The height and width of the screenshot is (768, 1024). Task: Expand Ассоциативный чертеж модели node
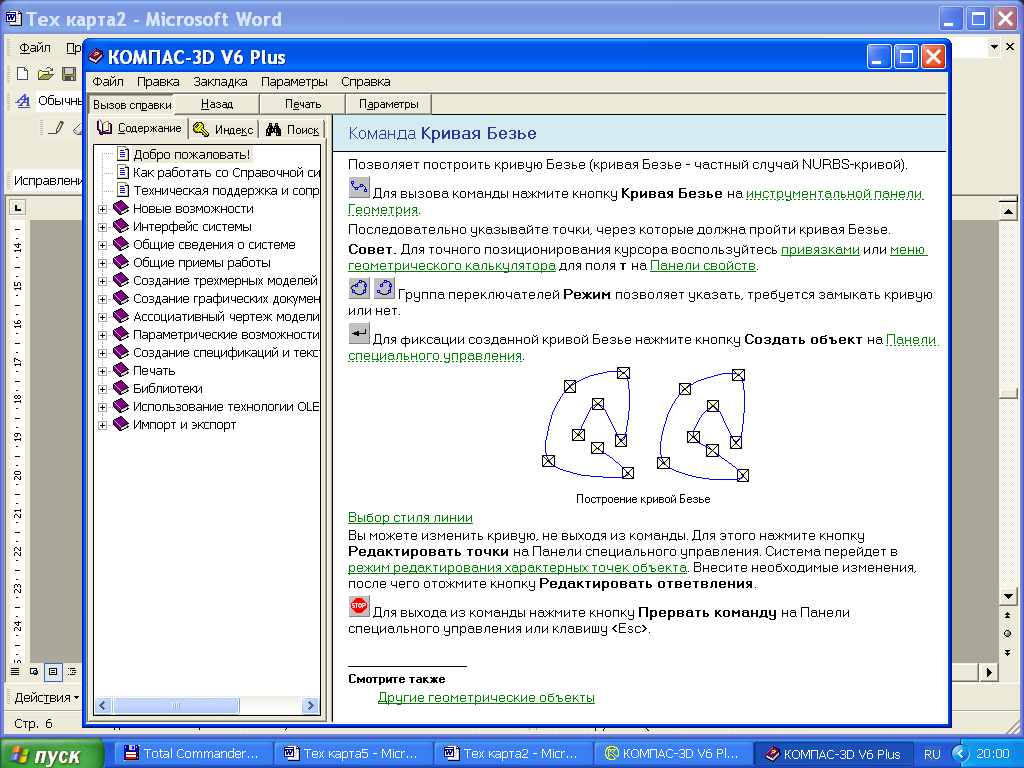point(103,317)
